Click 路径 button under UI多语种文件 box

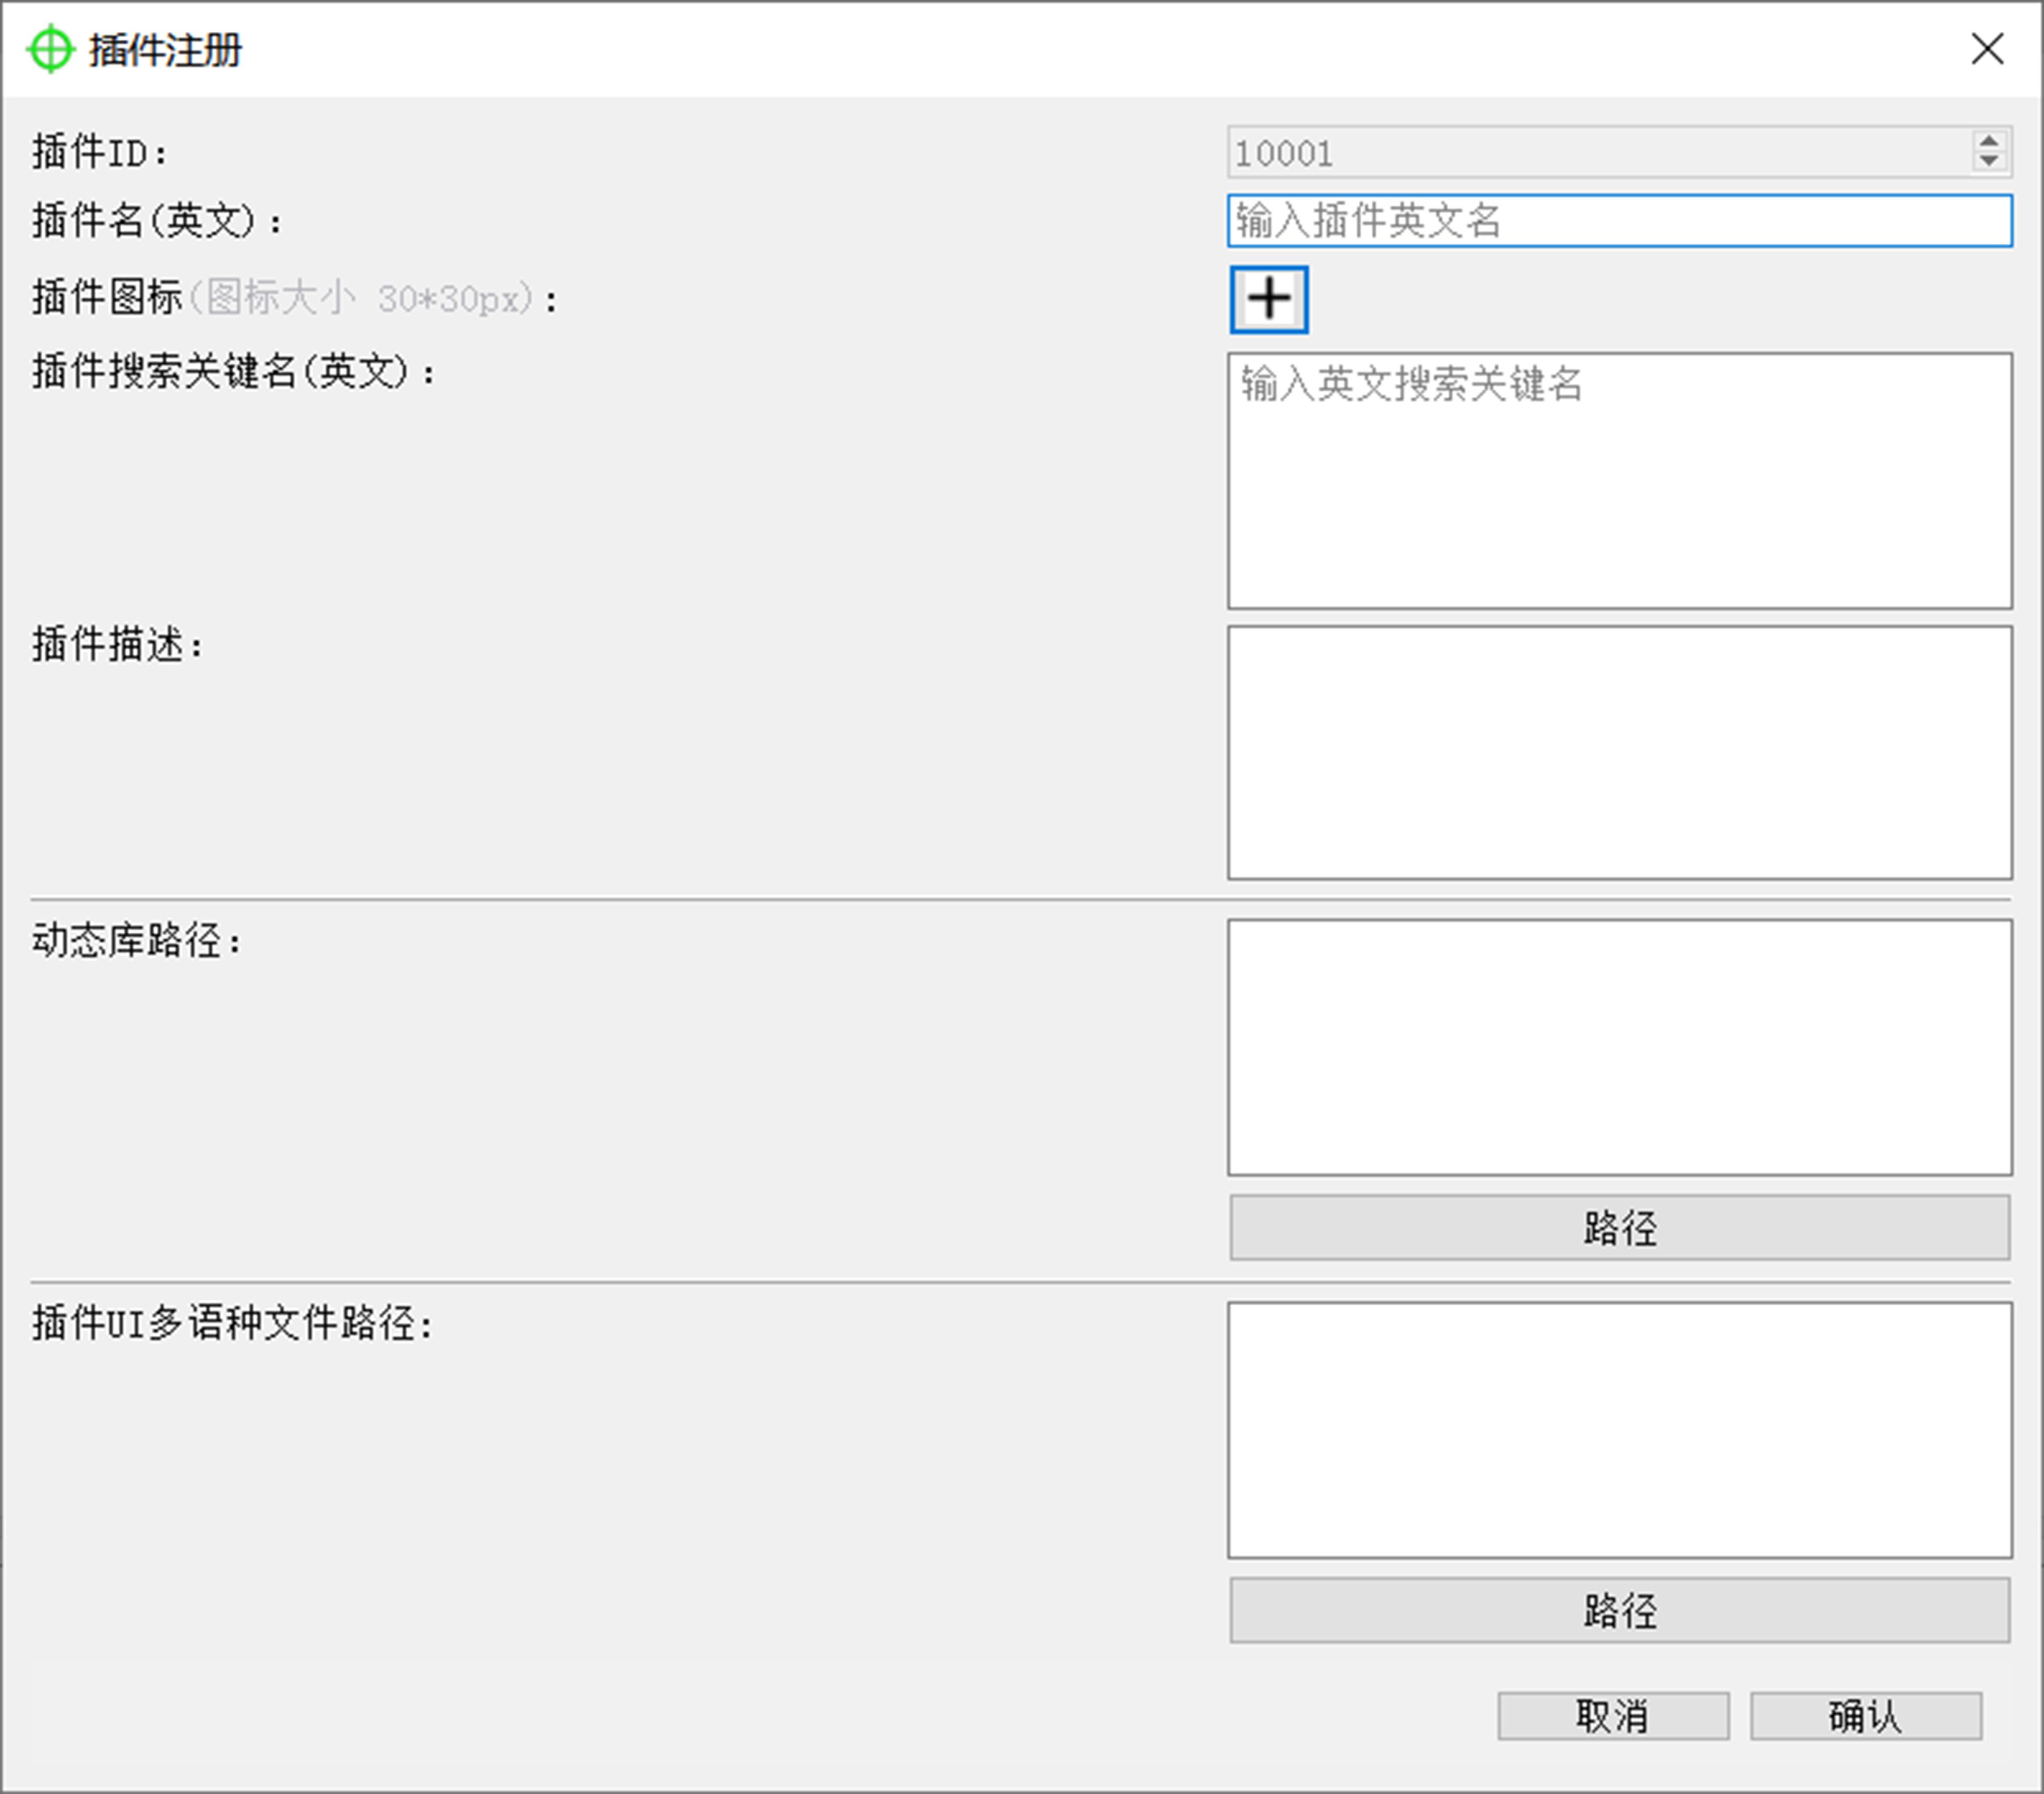[x=1620, y=1611]
